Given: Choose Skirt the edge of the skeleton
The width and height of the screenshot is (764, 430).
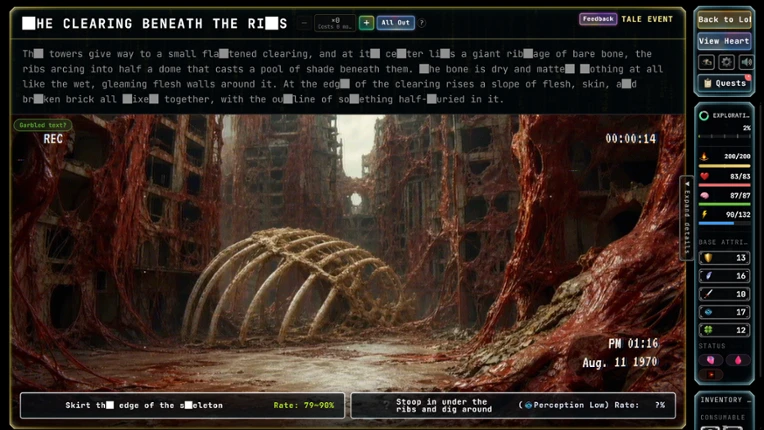Looking at the screenshot, I should click(182, 405).
